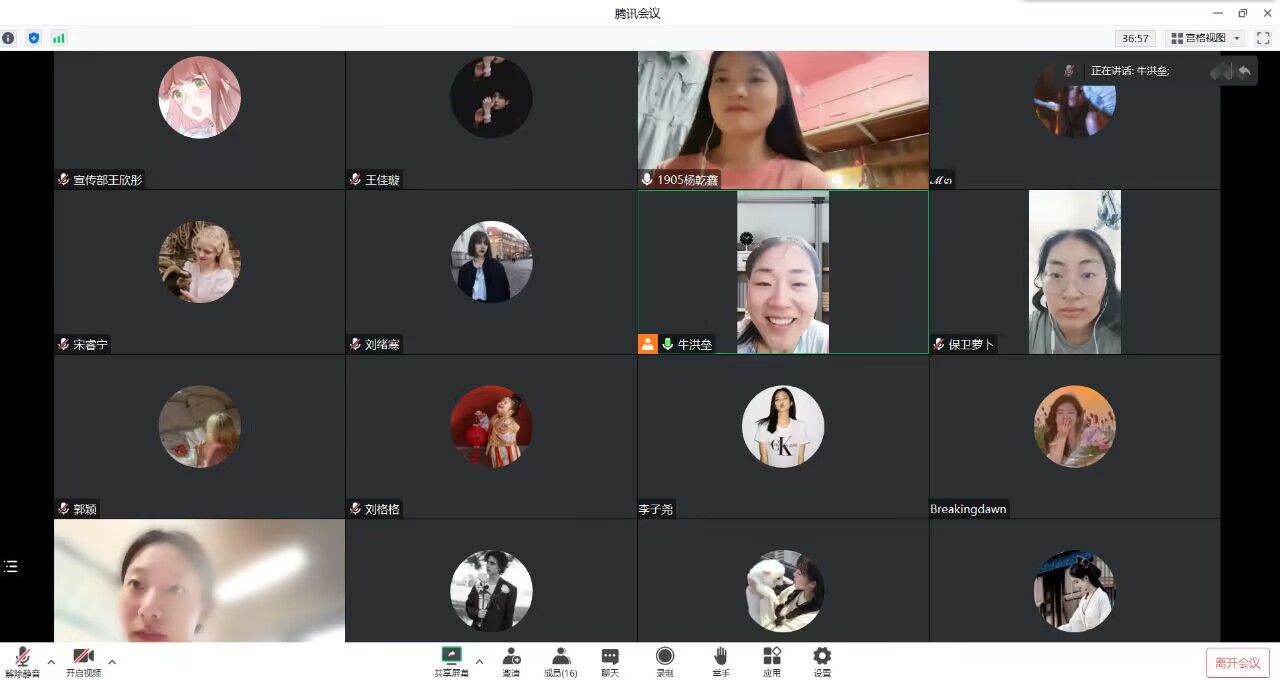The width and height of the screenshot is (1280, 680).
Task: Open the members list (16)
Action: point(560,660)
